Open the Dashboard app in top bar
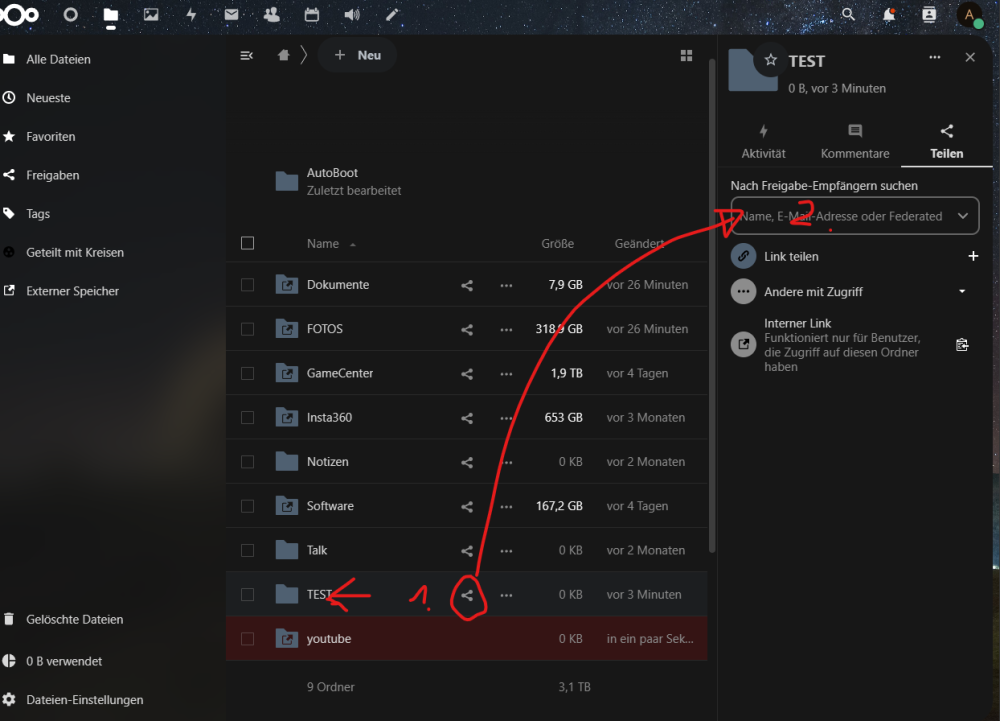 click(x=71, y=14)
